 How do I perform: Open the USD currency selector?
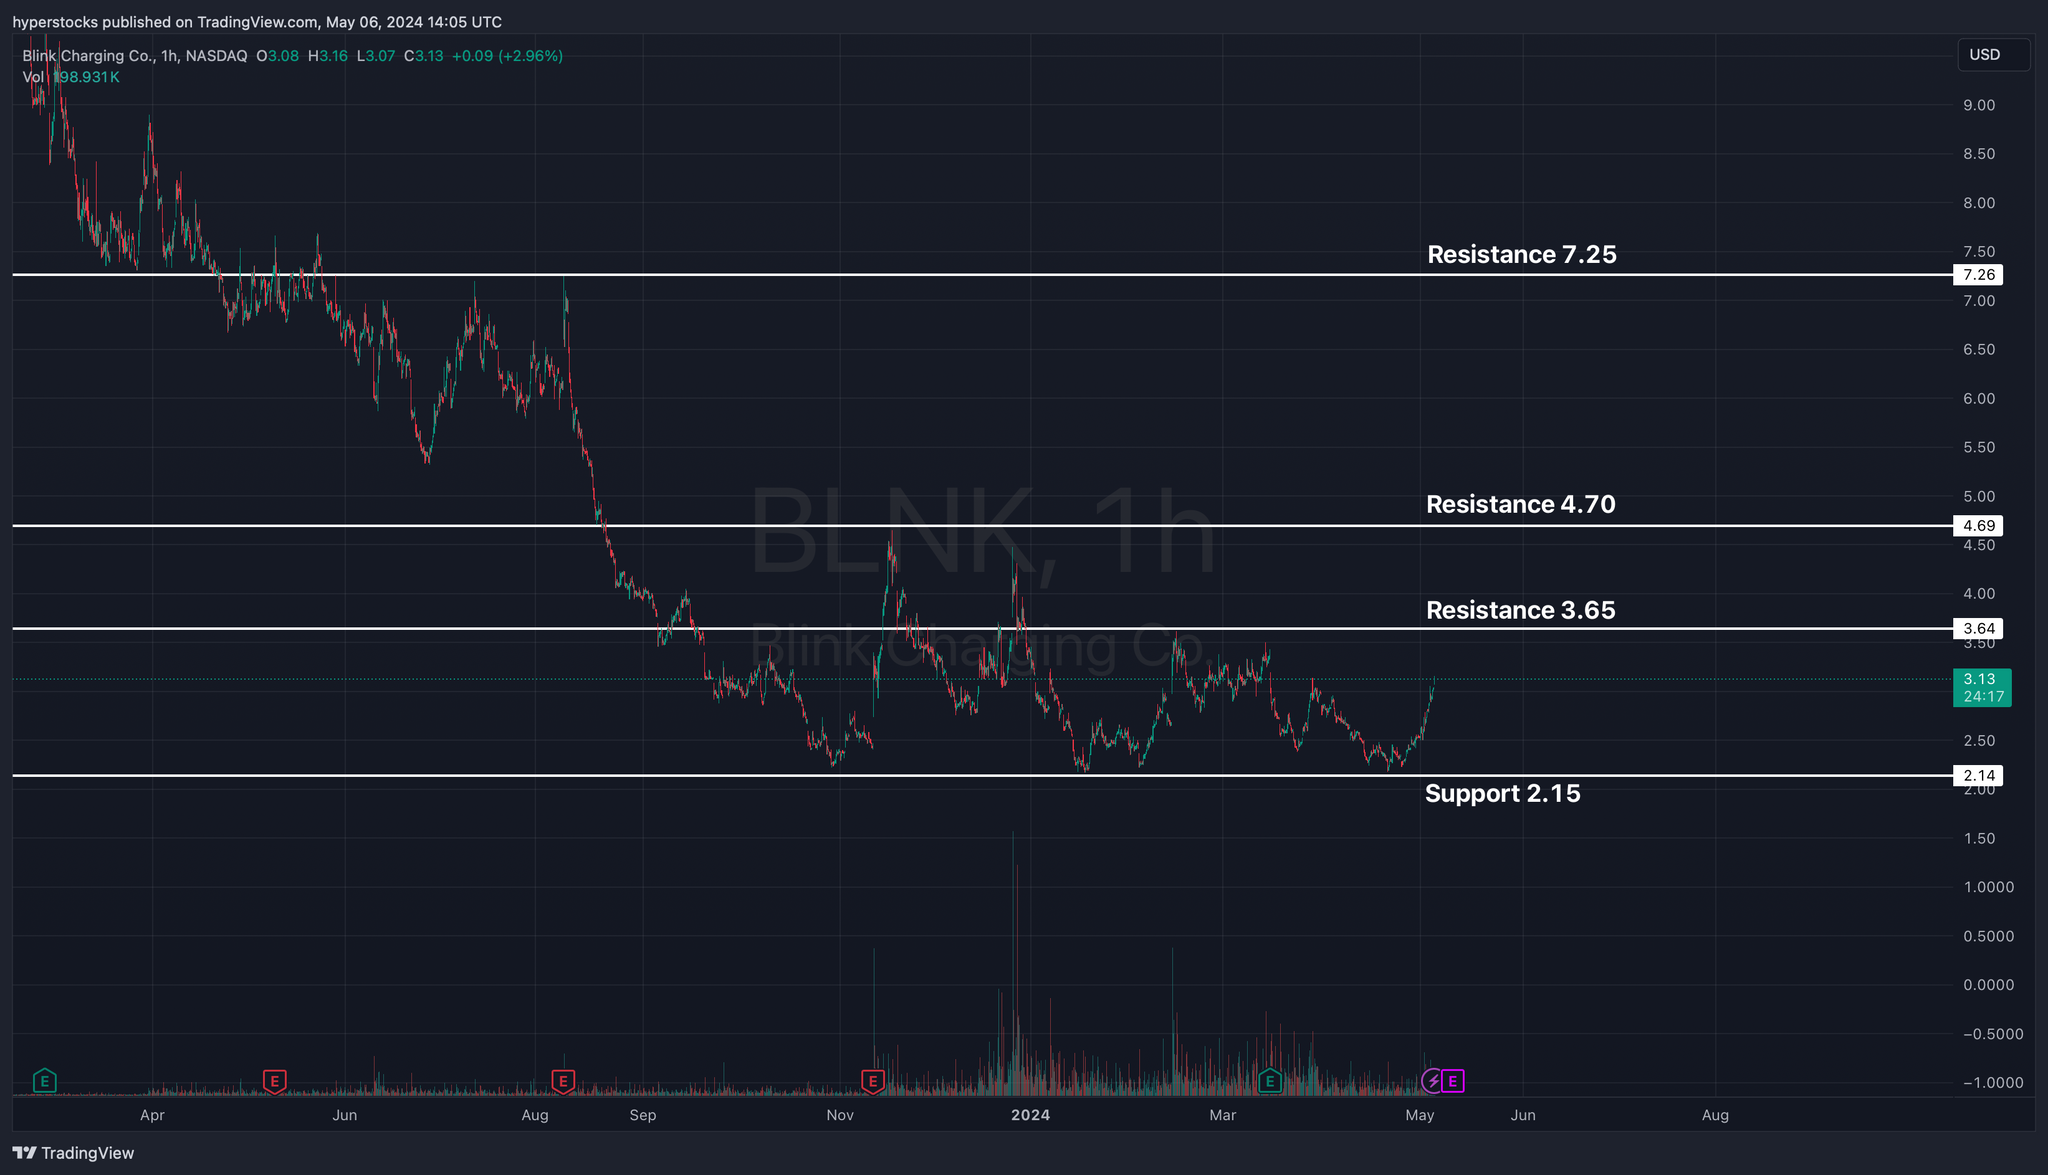pos(1992,55)
